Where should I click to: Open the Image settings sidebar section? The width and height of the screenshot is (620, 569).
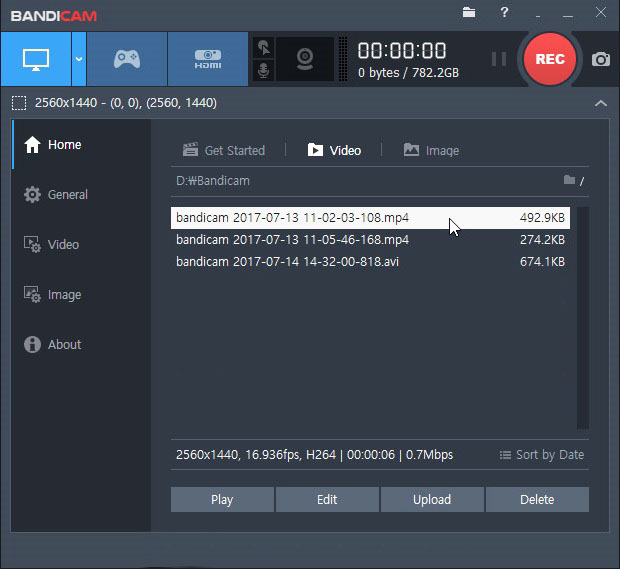coord(81,295)
